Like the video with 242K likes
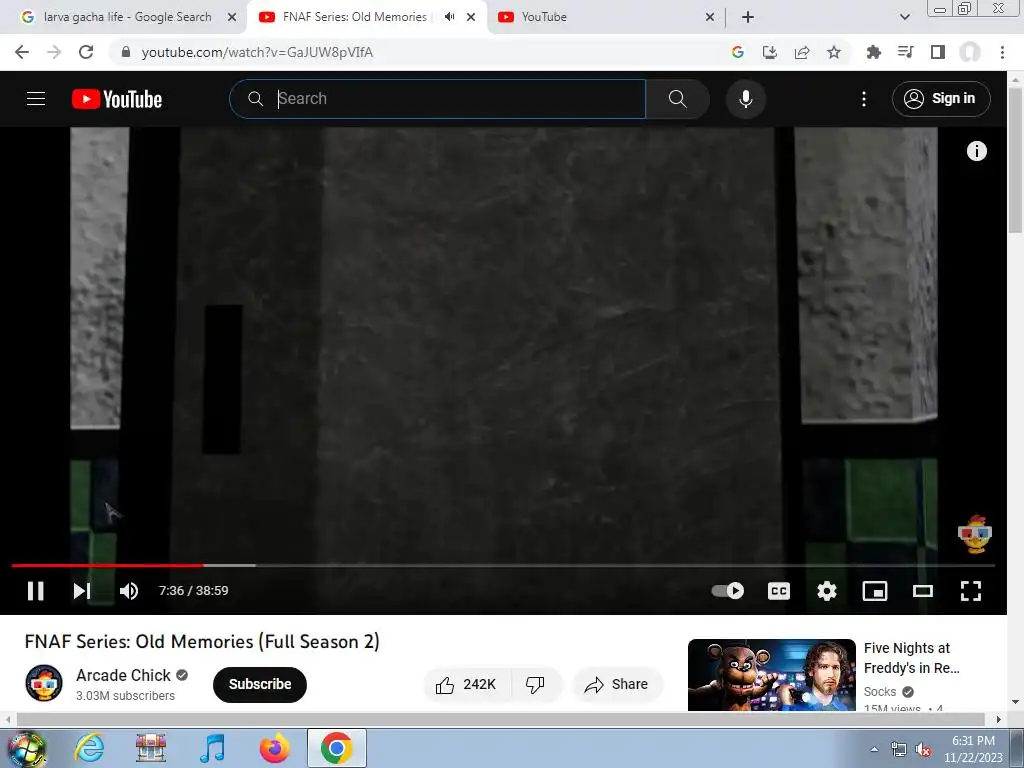1024x768 pixels. (x=466, y=684)
